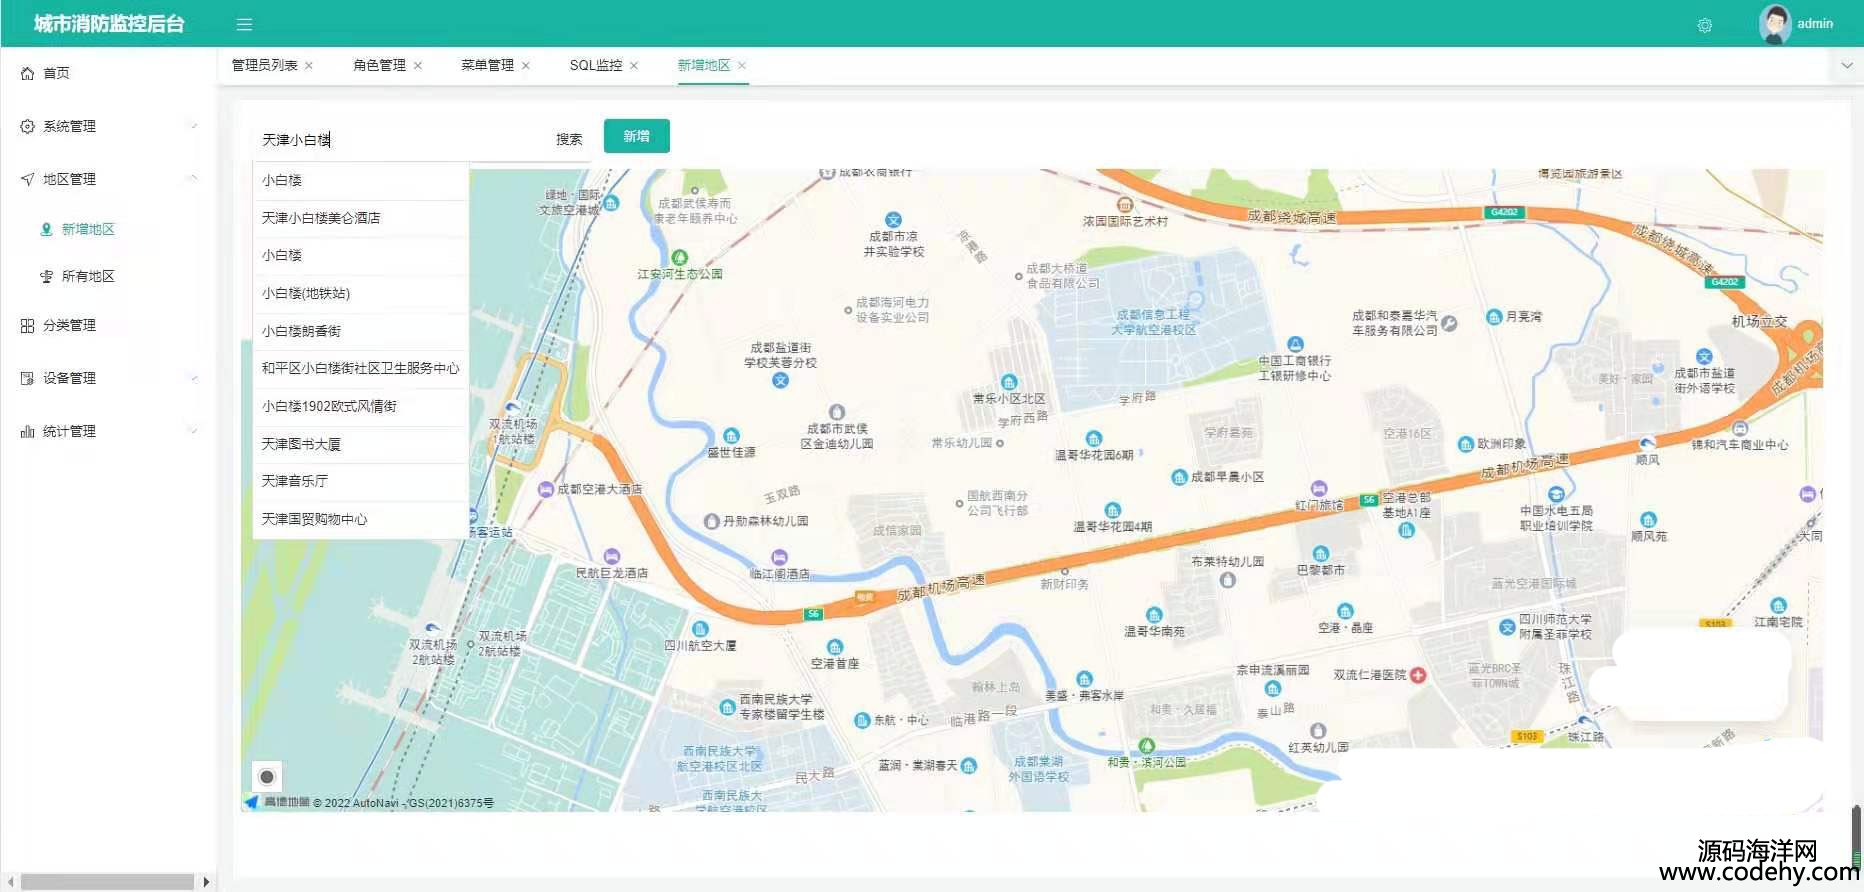Expand the 设备管理 menu chevron

(x=194, y=378)
